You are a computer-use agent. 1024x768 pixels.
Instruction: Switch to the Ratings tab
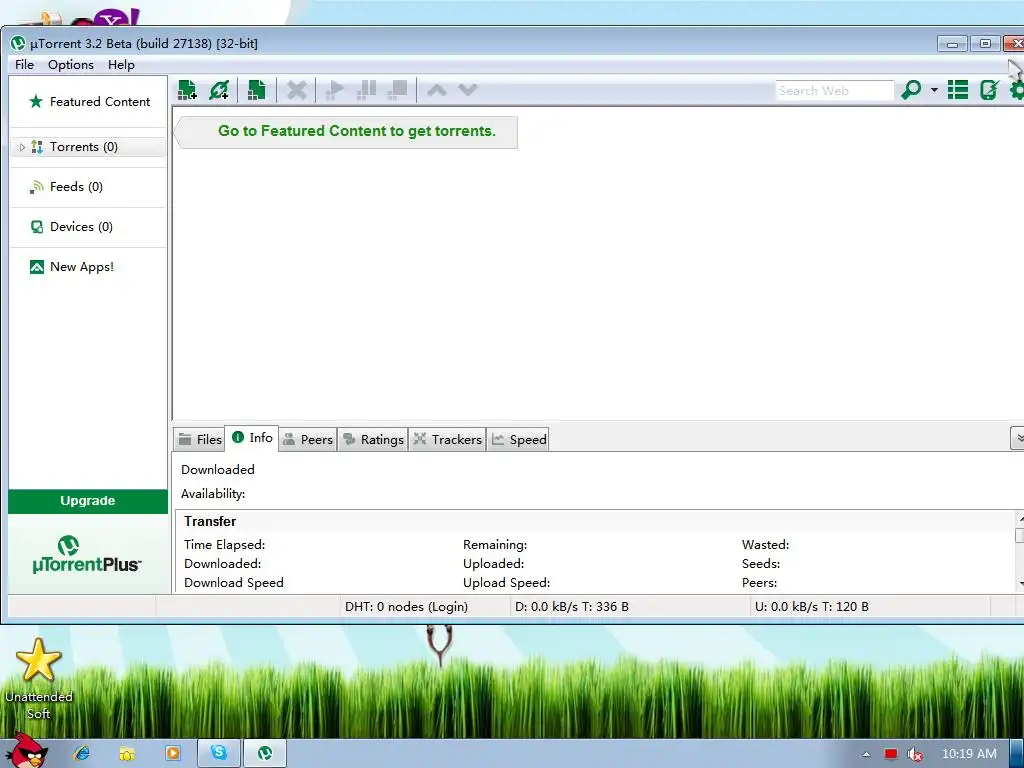(373, 440)
